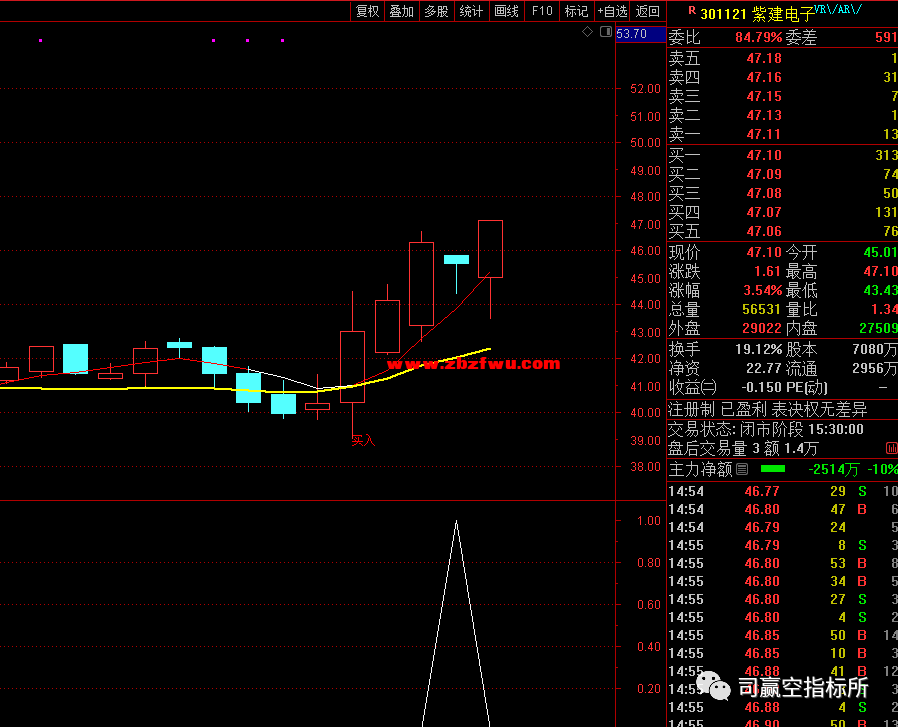898x727 pixels.
Task: Click the 净资 22.77 value
Action: pyautogui.click(x=764, y=368)
